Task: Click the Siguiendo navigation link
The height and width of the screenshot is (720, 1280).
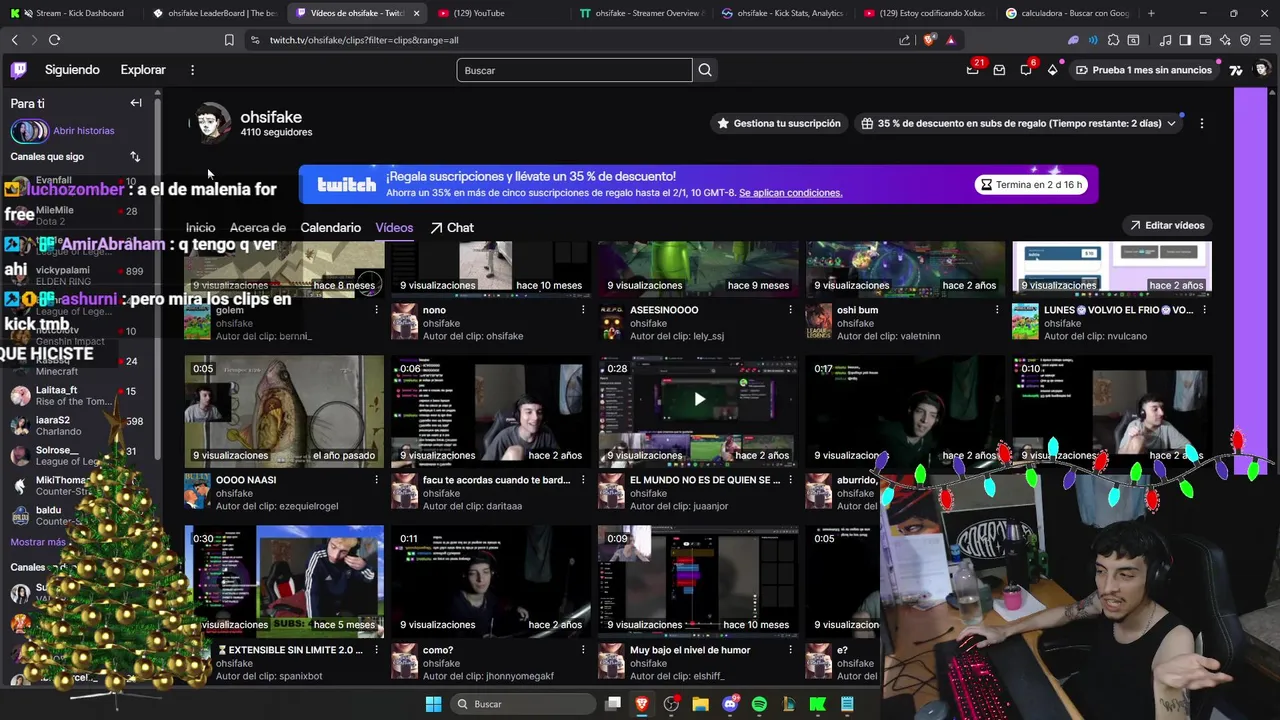Action: [x=72, y=70]
